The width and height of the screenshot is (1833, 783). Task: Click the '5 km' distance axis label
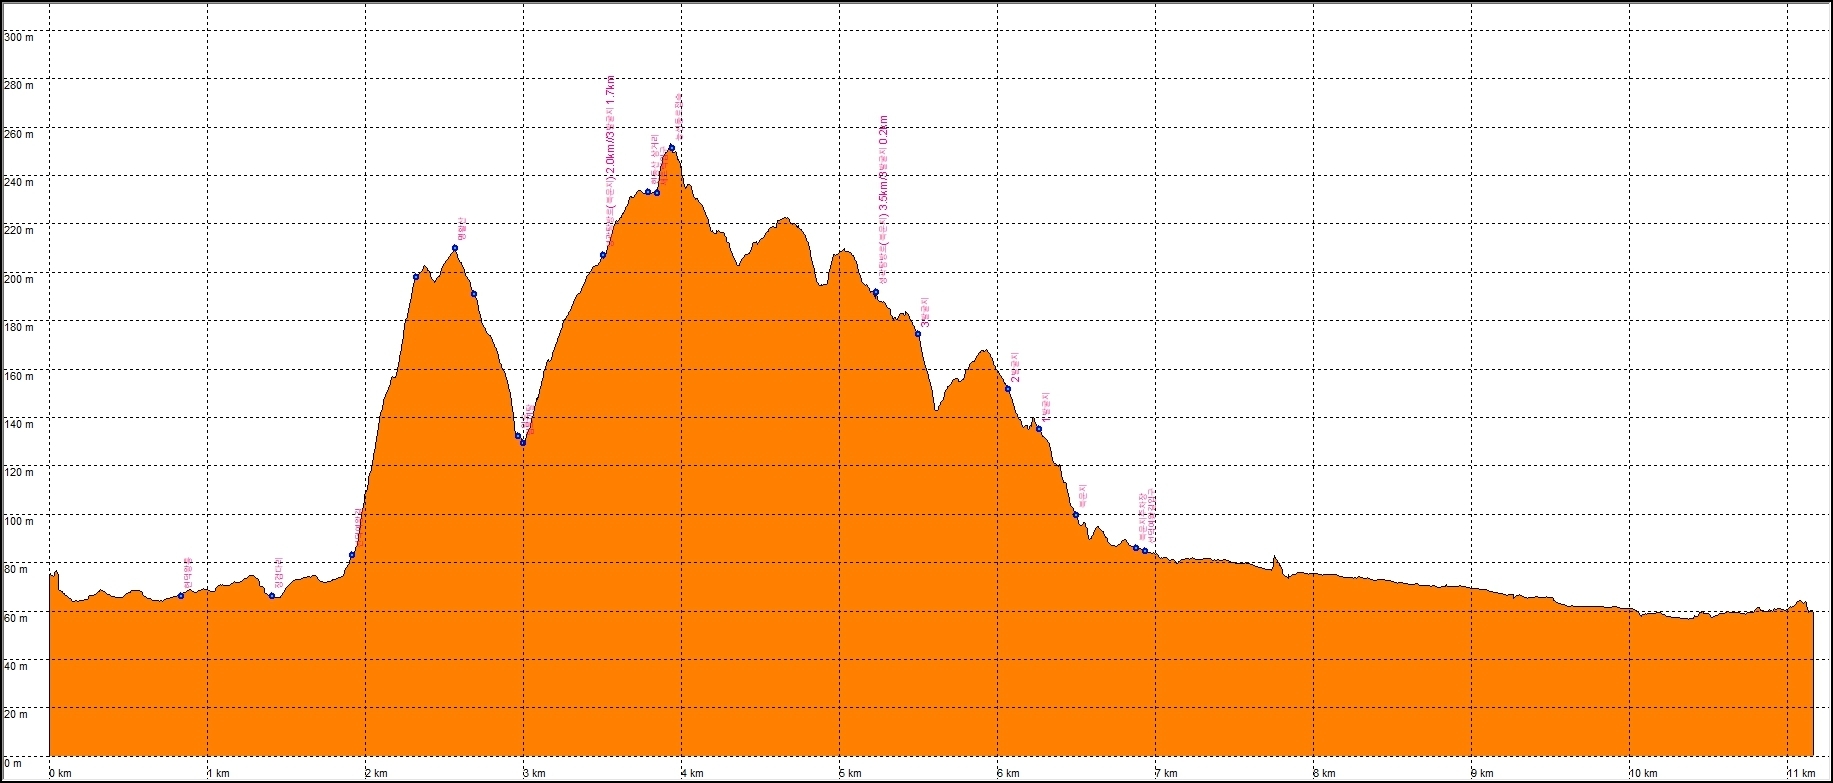[851, 773]
